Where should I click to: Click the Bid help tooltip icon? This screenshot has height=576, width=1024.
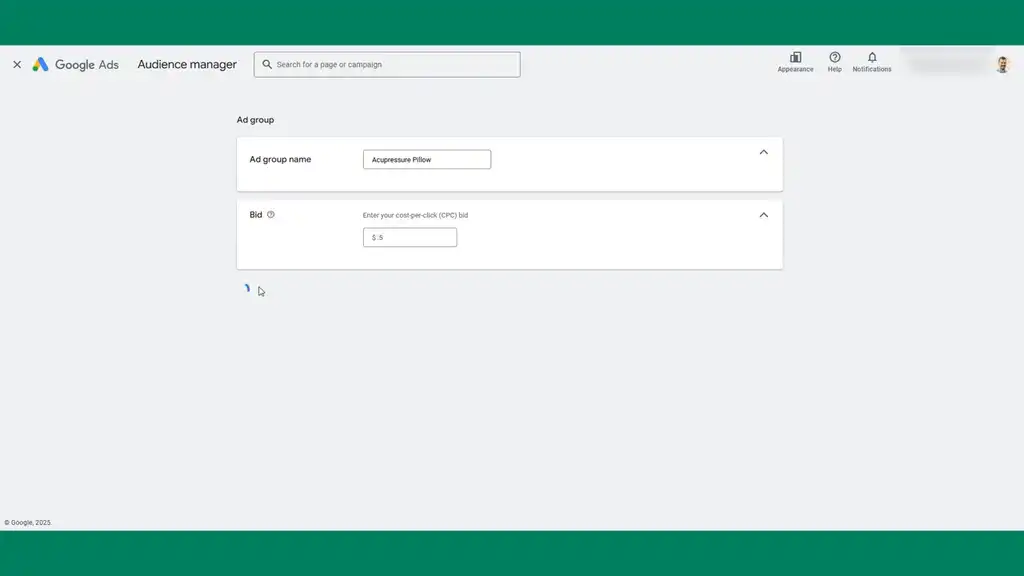click(x=271, y=213)
